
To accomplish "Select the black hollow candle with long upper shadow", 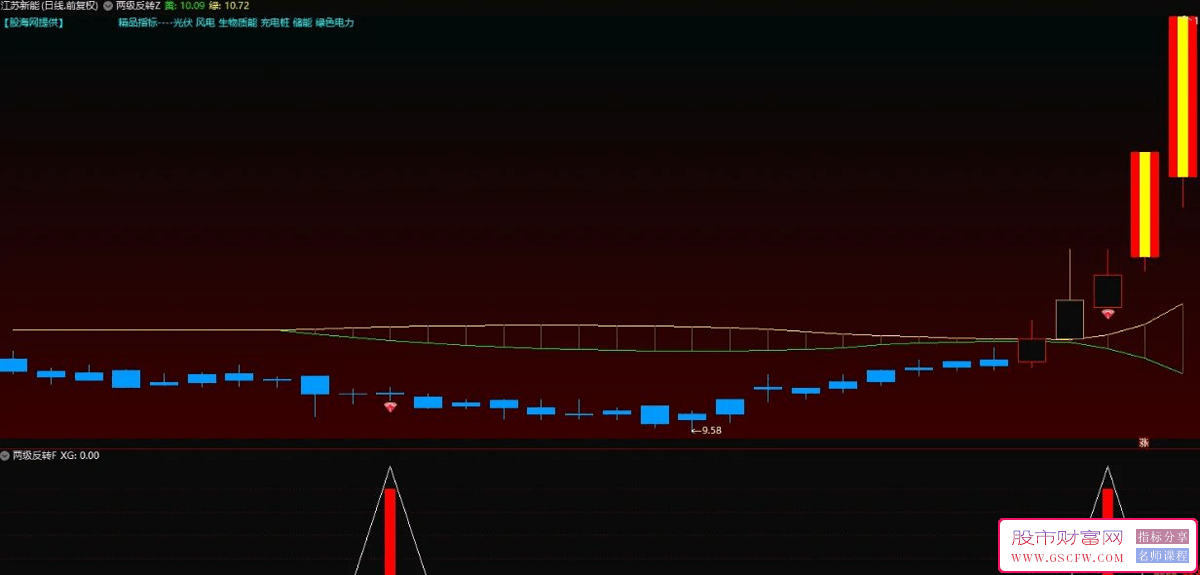I will (1070, 319).
